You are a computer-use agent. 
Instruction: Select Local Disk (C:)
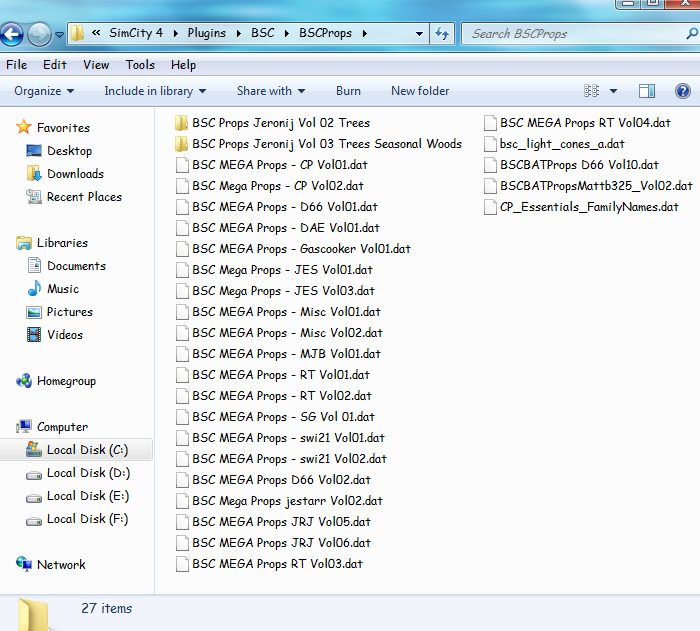[88, 450]
